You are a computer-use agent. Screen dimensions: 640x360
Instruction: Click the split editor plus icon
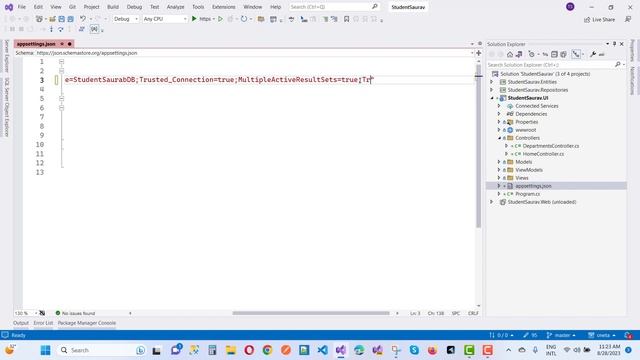click(478, 53)
